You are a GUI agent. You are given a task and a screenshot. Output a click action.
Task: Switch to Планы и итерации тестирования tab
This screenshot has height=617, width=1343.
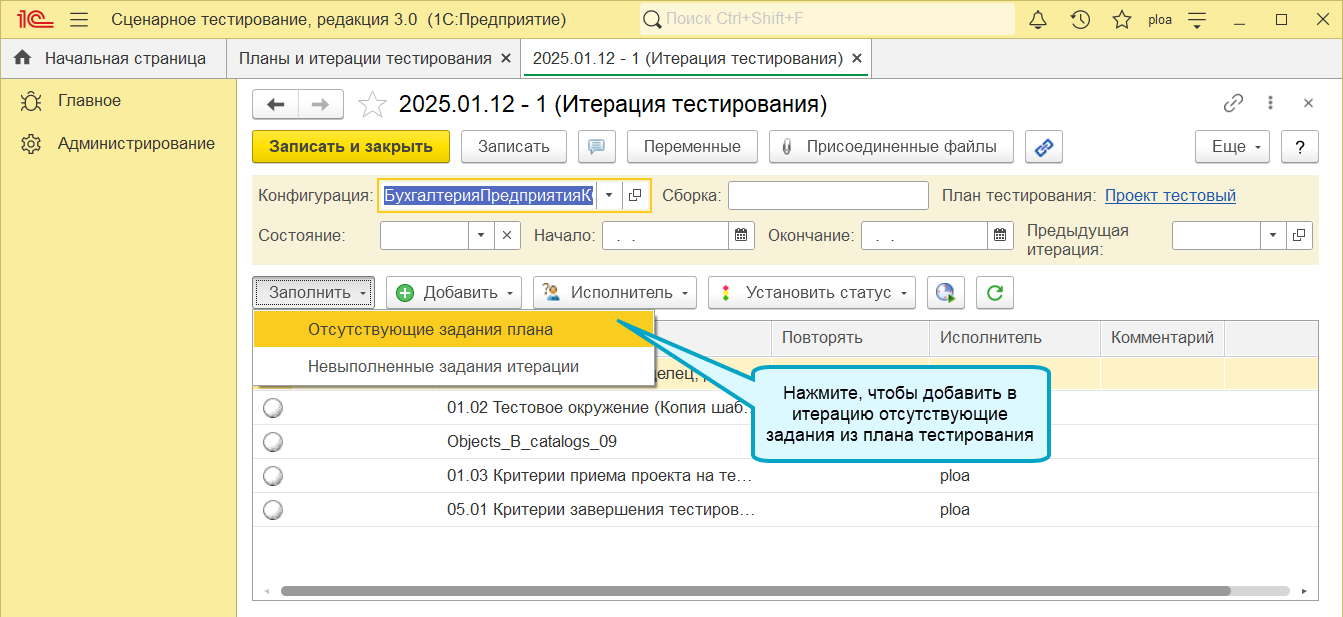365,58
